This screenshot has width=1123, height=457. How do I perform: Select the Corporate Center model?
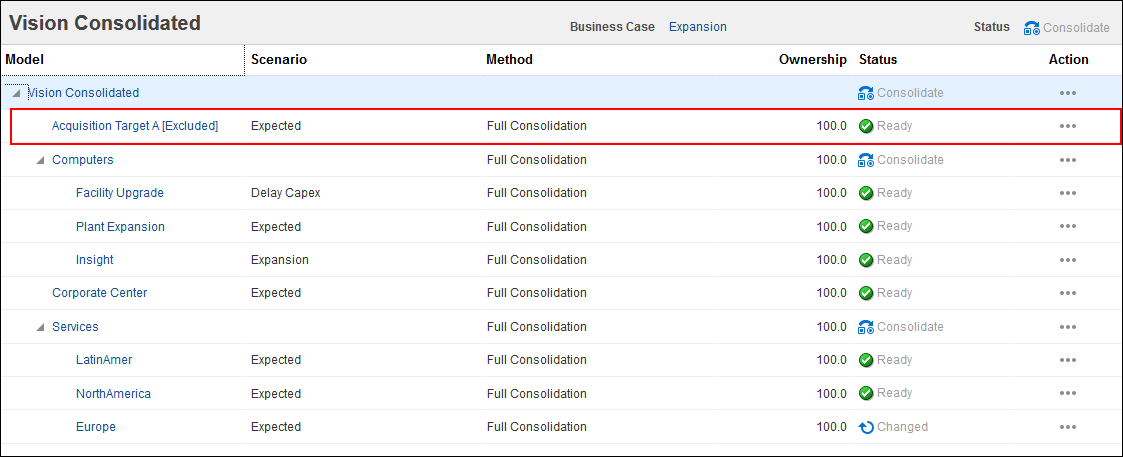pyautogui.click(x=99, y=293)
